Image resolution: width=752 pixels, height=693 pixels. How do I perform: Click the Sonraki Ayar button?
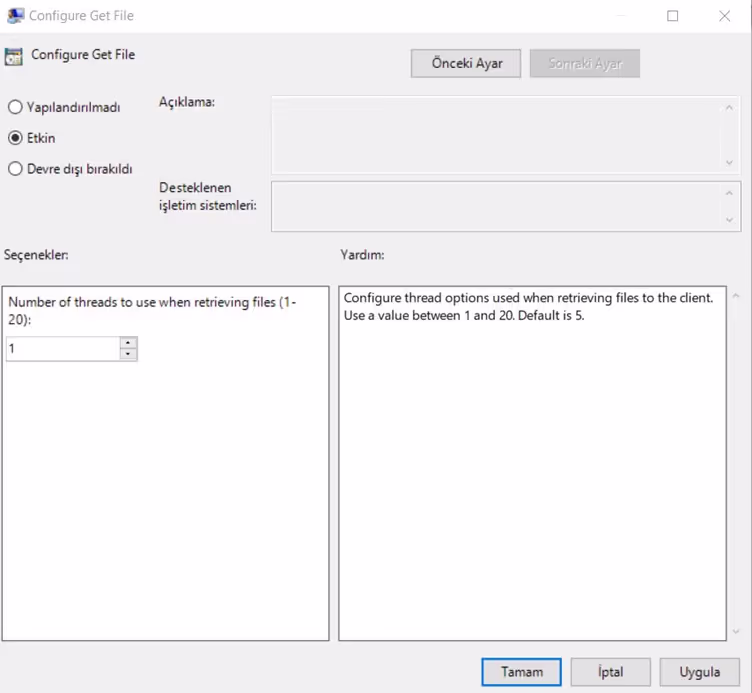pos(585,63)
